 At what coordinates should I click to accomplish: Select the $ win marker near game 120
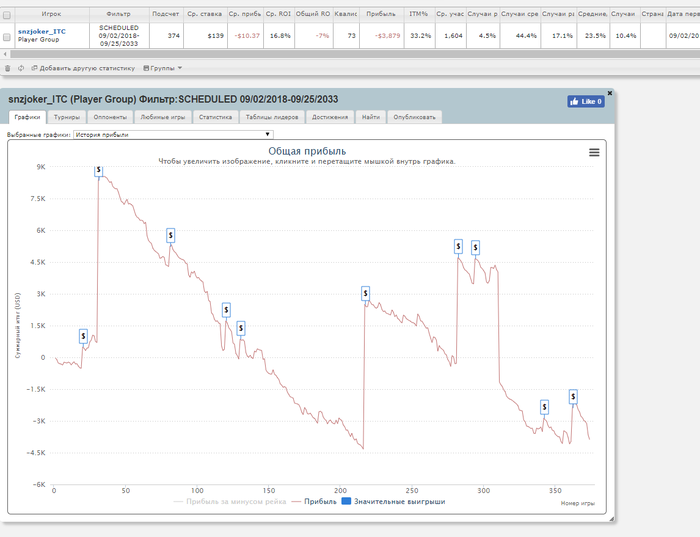tap(226, 310)
